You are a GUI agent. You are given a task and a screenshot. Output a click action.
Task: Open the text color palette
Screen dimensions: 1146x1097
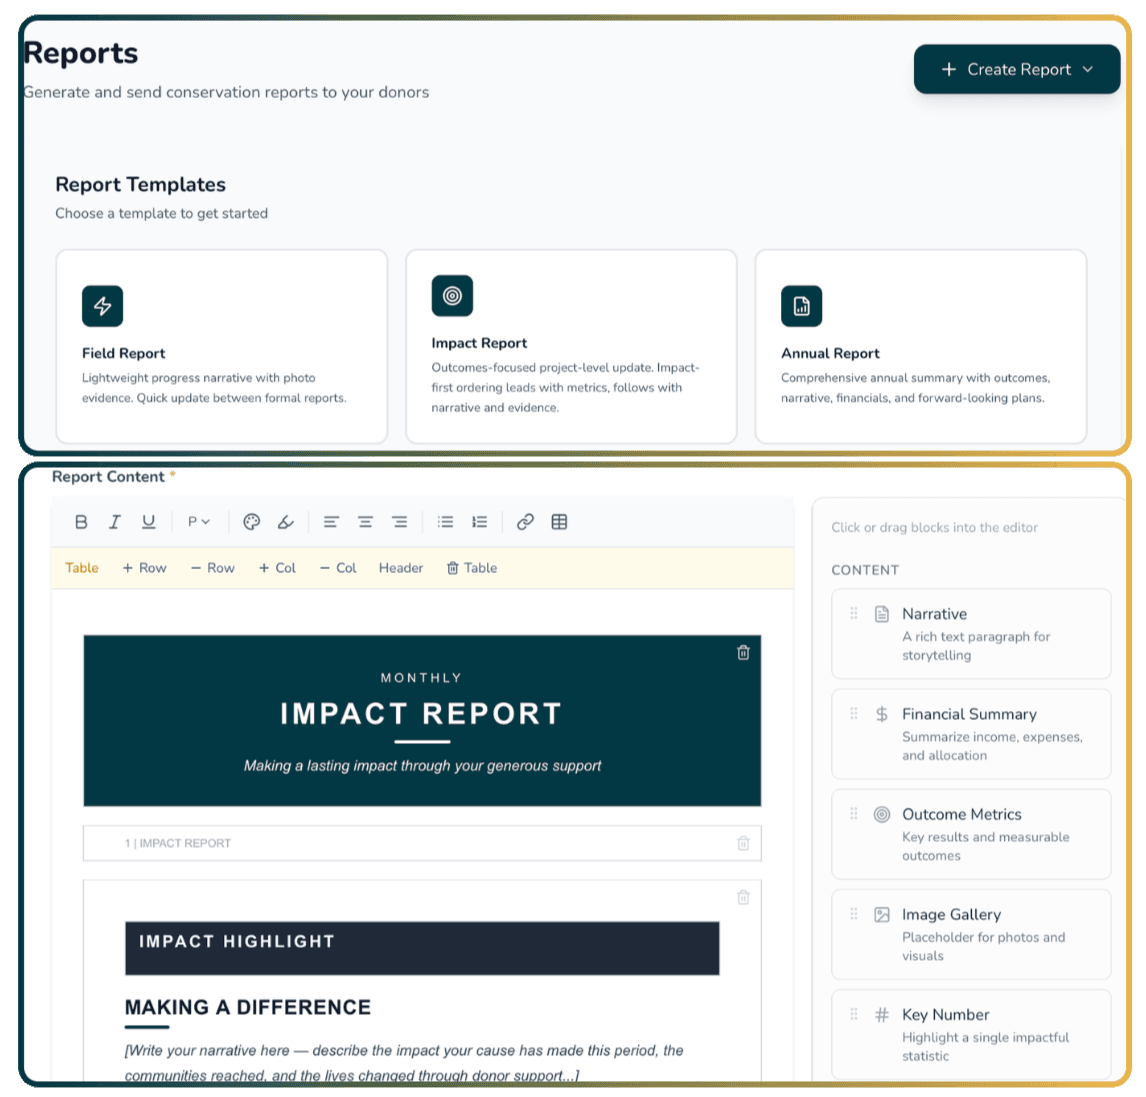[251, 522]
